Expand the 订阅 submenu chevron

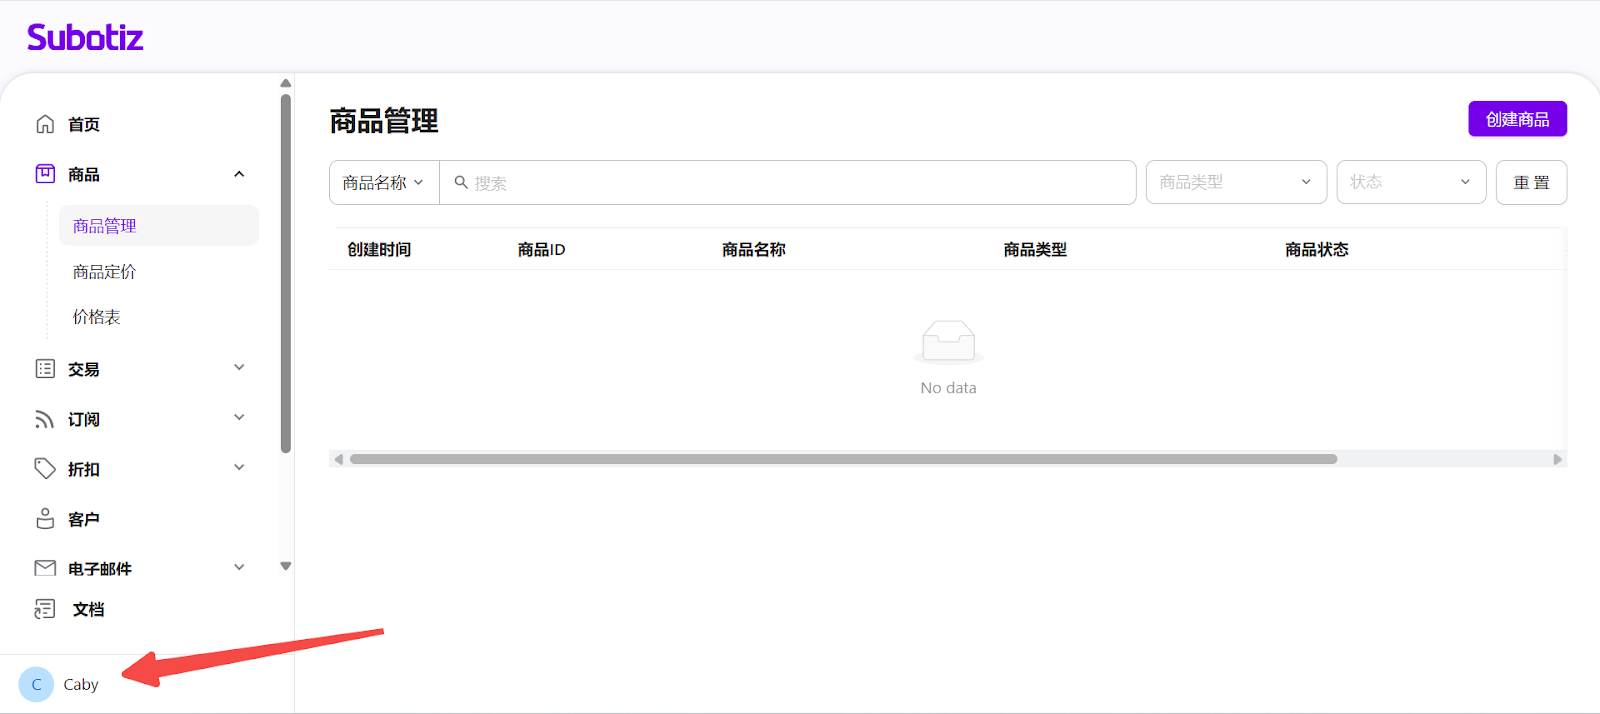[239, 418]
